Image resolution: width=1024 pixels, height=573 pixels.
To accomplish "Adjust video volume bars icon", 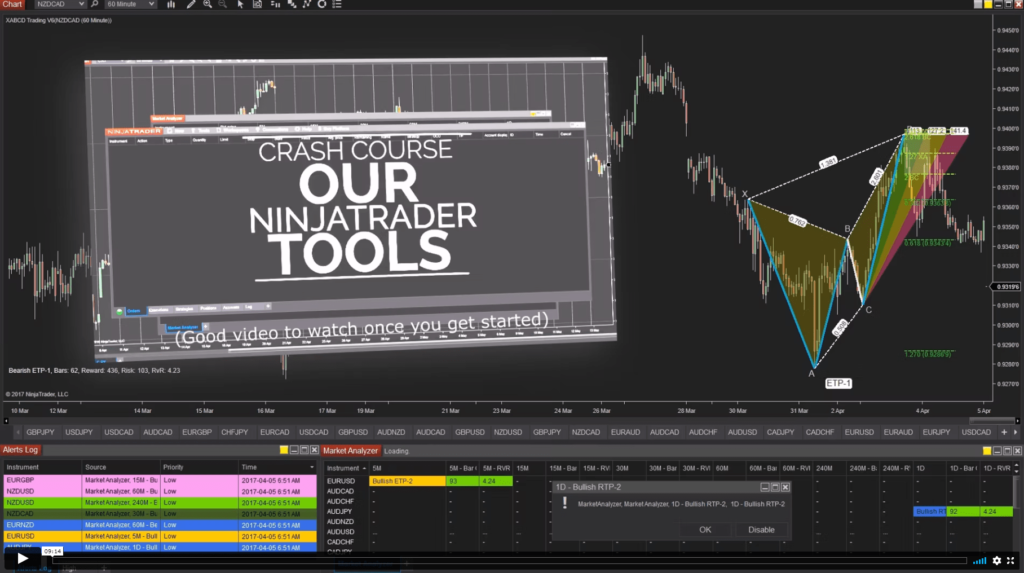I will coord(980,561).
